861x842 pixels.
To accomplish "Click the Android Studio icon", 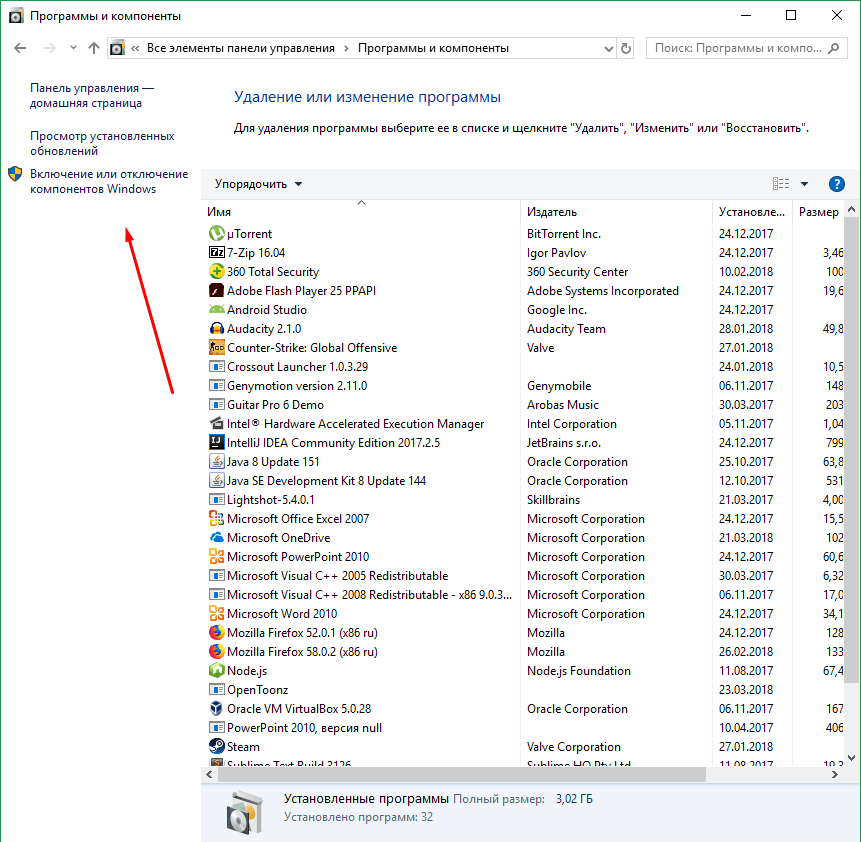I will click(x=216, y=309).
